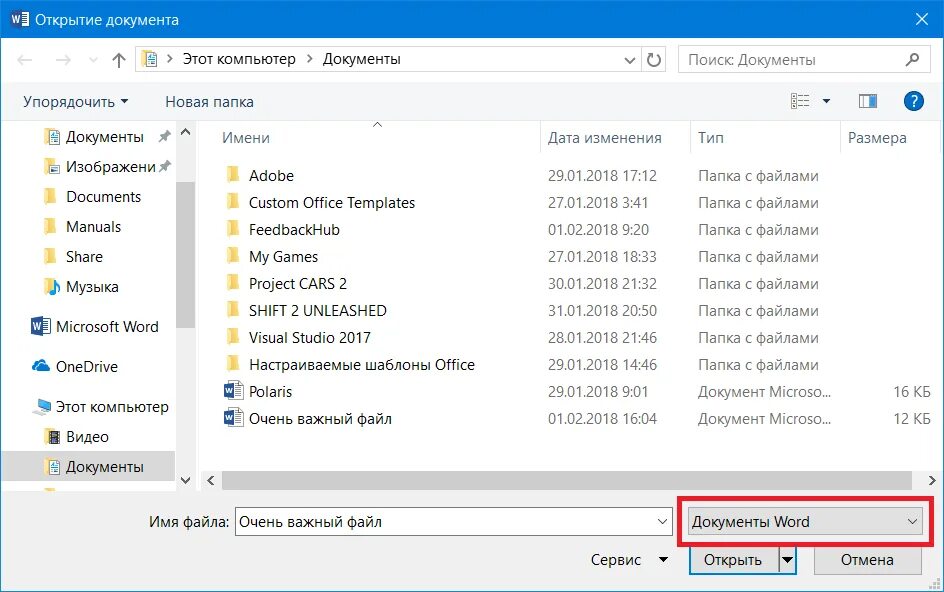Select Microsoft Word in the sidebar
This screenshot has height=592, width=944.
pos(107,326)
